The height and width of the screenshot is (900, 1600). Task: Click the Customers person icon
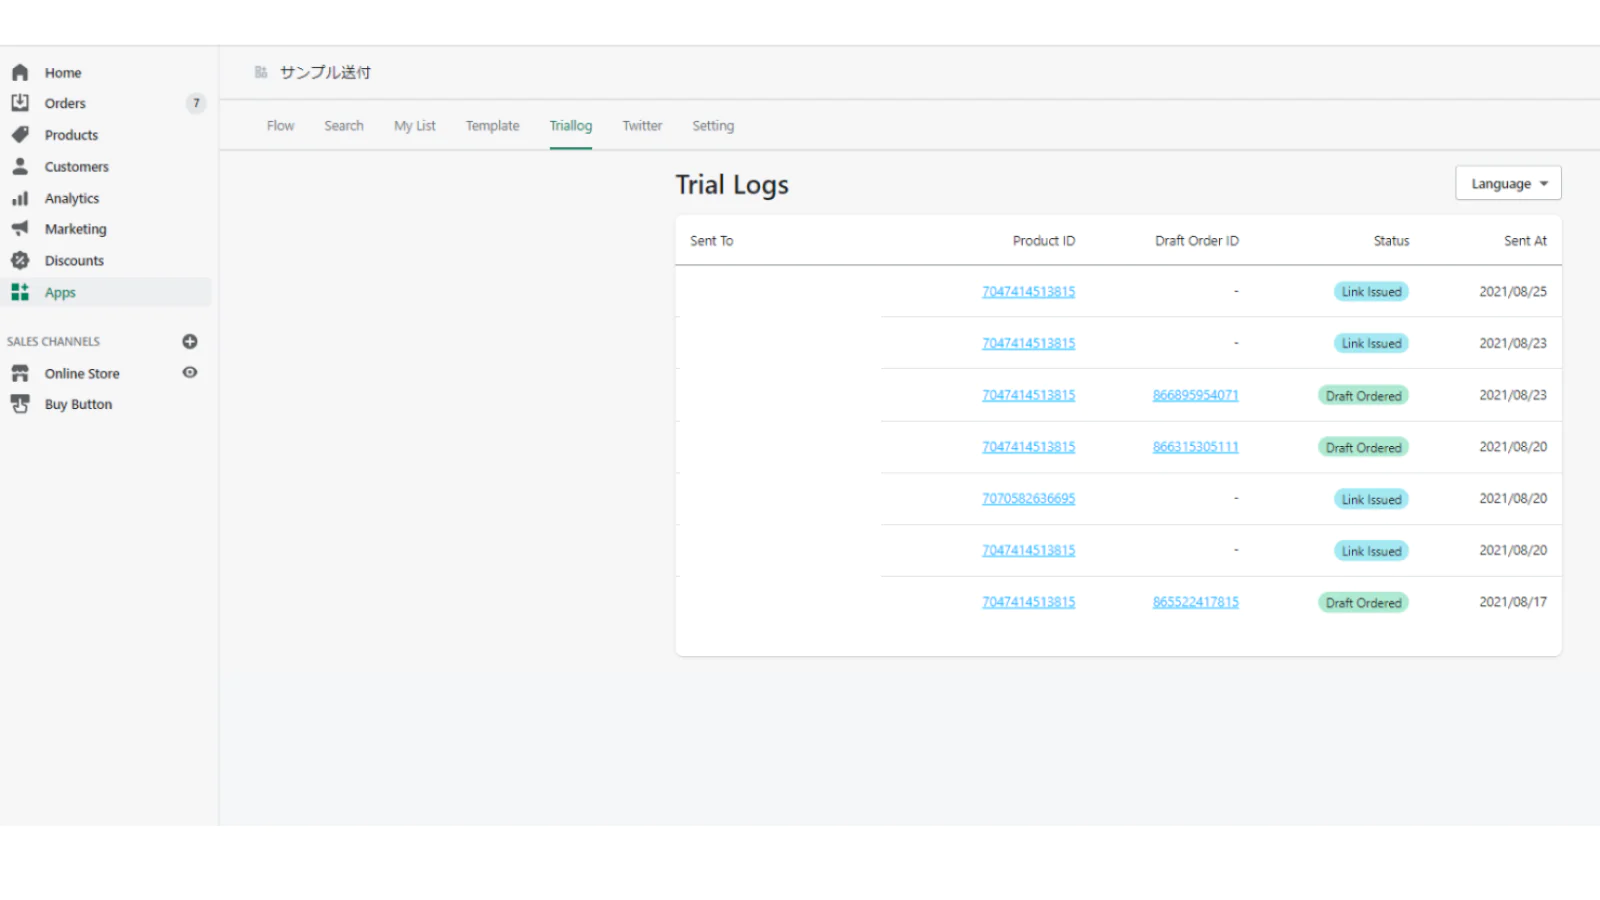pos(20,166)
